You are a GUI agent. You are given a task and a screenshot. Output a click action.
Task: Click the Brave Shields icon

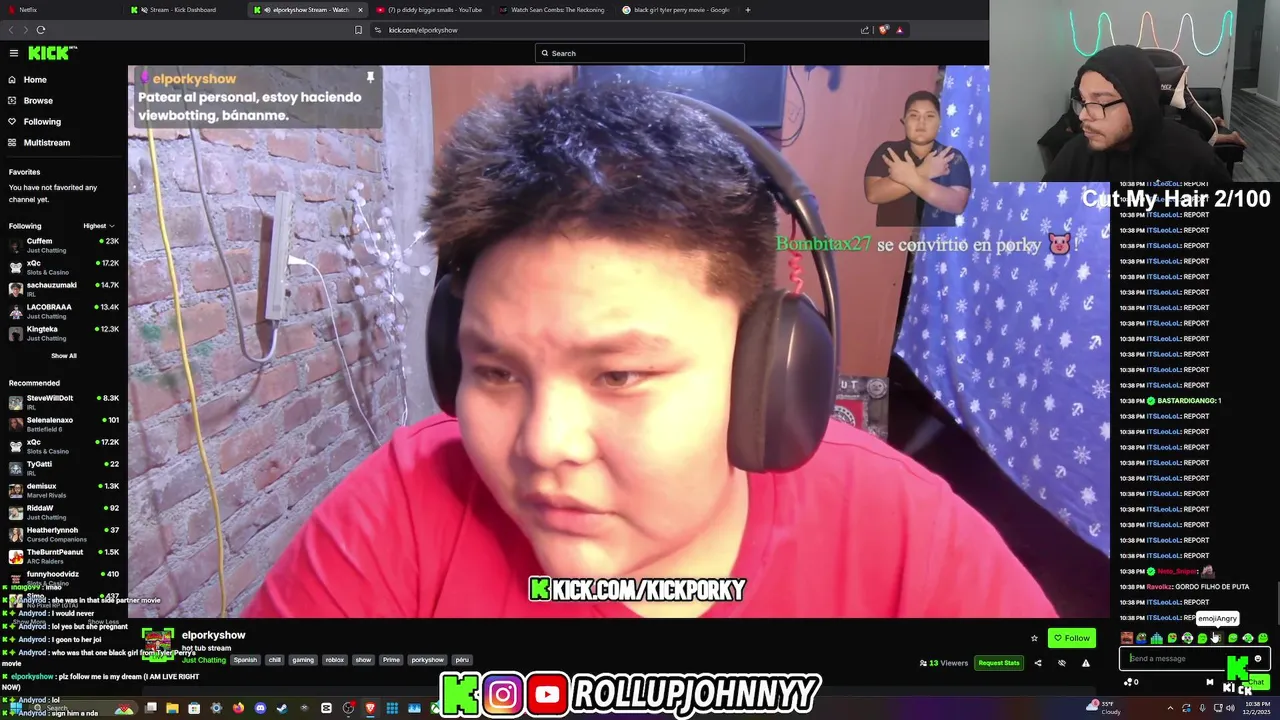883,30
